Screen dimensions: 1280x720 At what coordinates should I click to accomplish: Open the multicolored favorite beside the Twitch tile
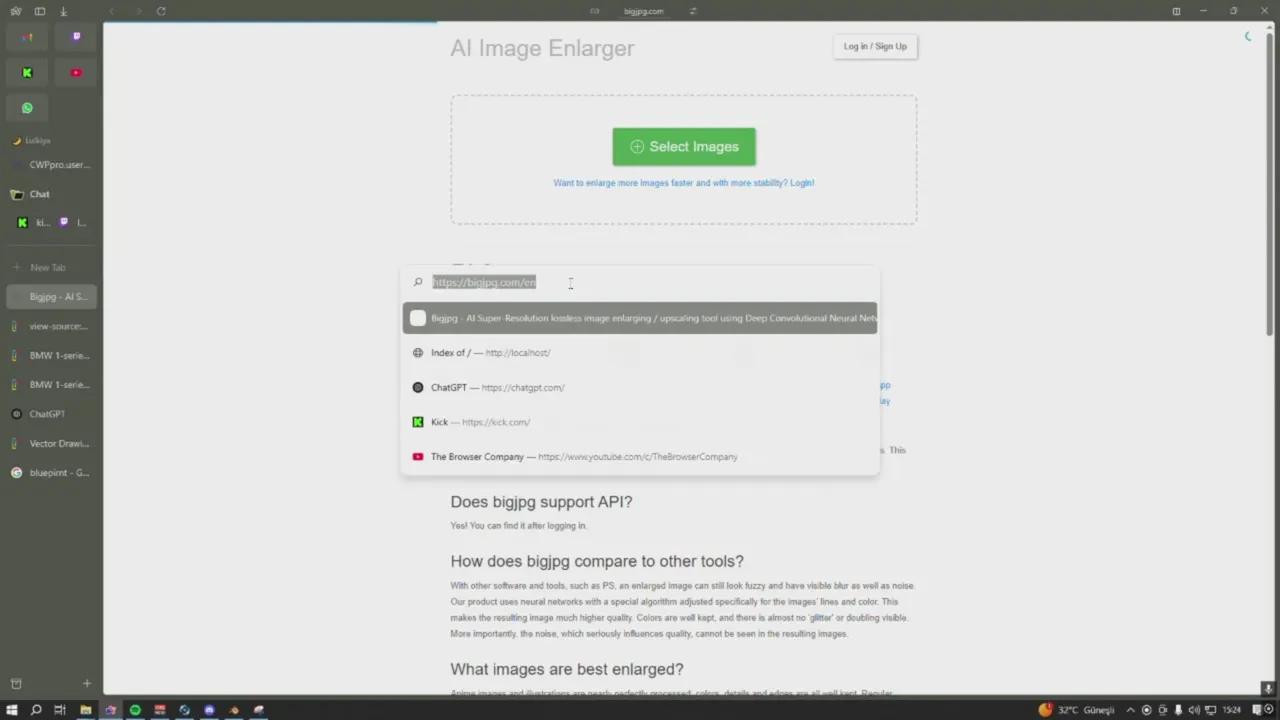27,37
